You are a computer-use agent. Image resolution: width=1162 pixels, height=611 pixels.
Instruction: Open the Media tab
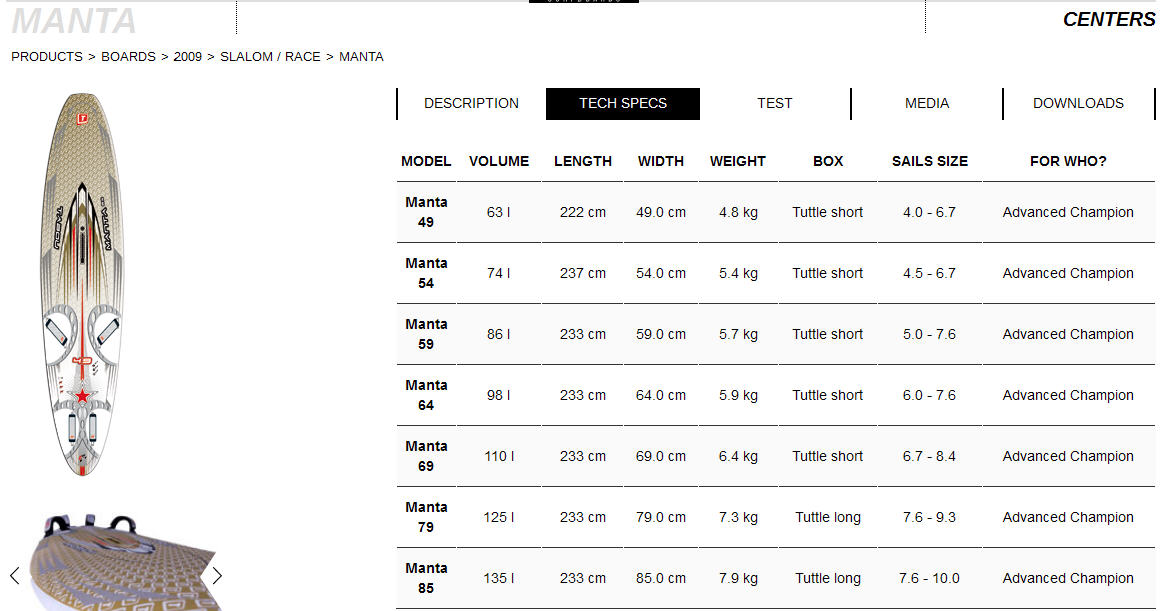pos(926,104)
